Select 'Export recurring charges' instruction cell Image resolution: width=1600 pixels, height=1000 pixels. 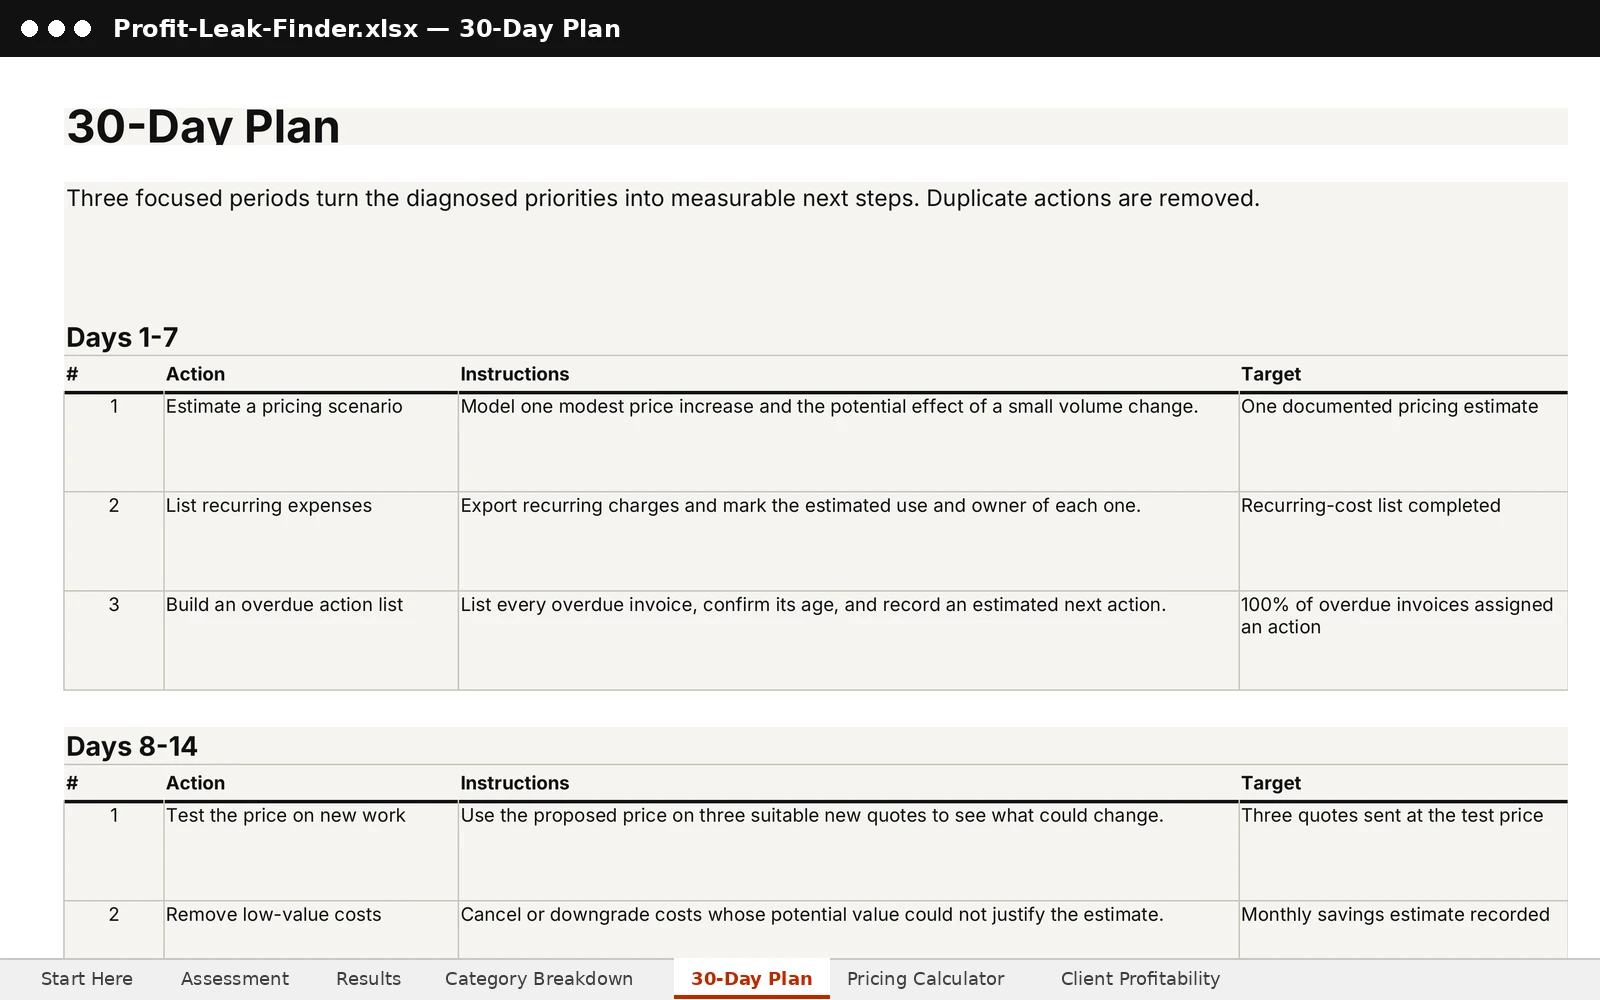click(849, 541)
